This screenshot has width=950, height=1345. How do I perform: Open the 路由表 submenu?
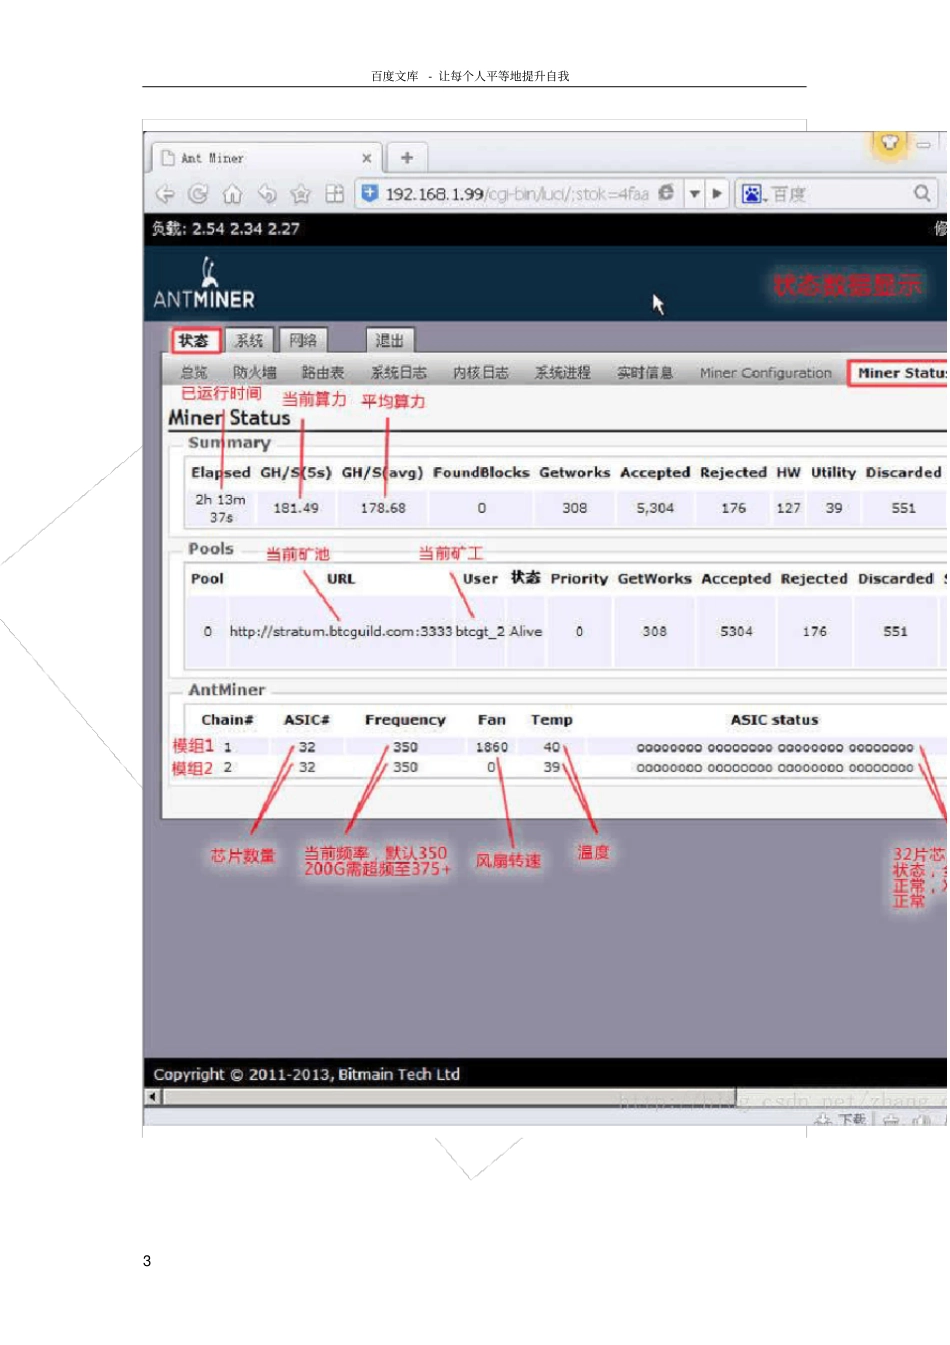[x=323, y=372]
